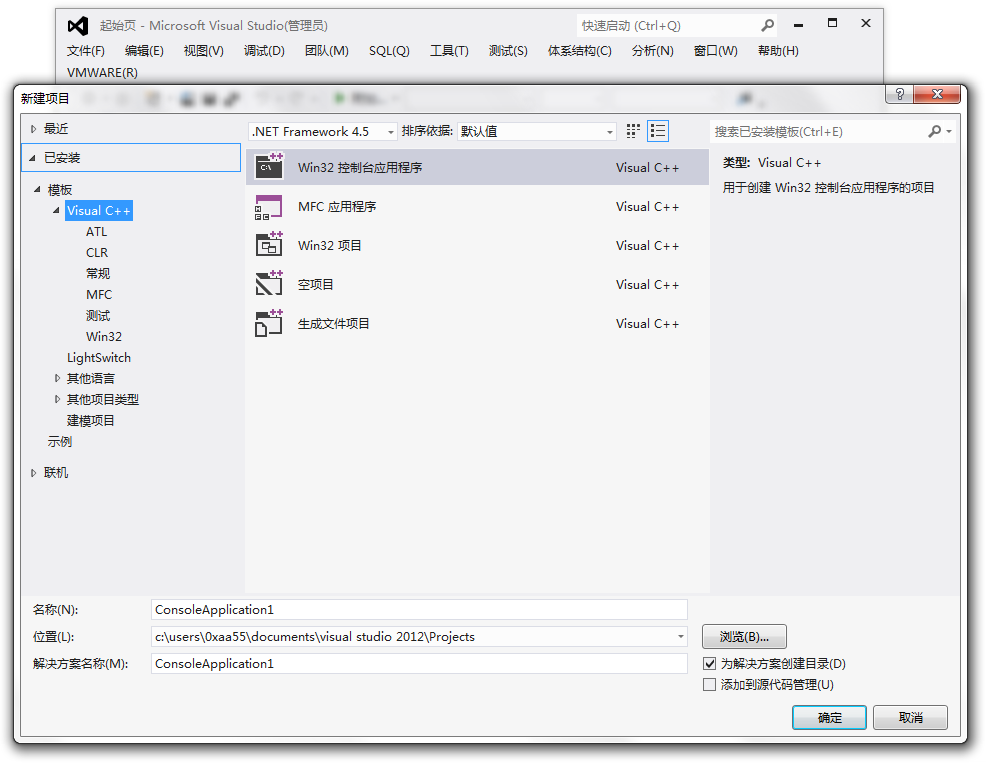986x763 pixels.
Task: Select the LightSwitch tree item
Action: coord(99,357)
